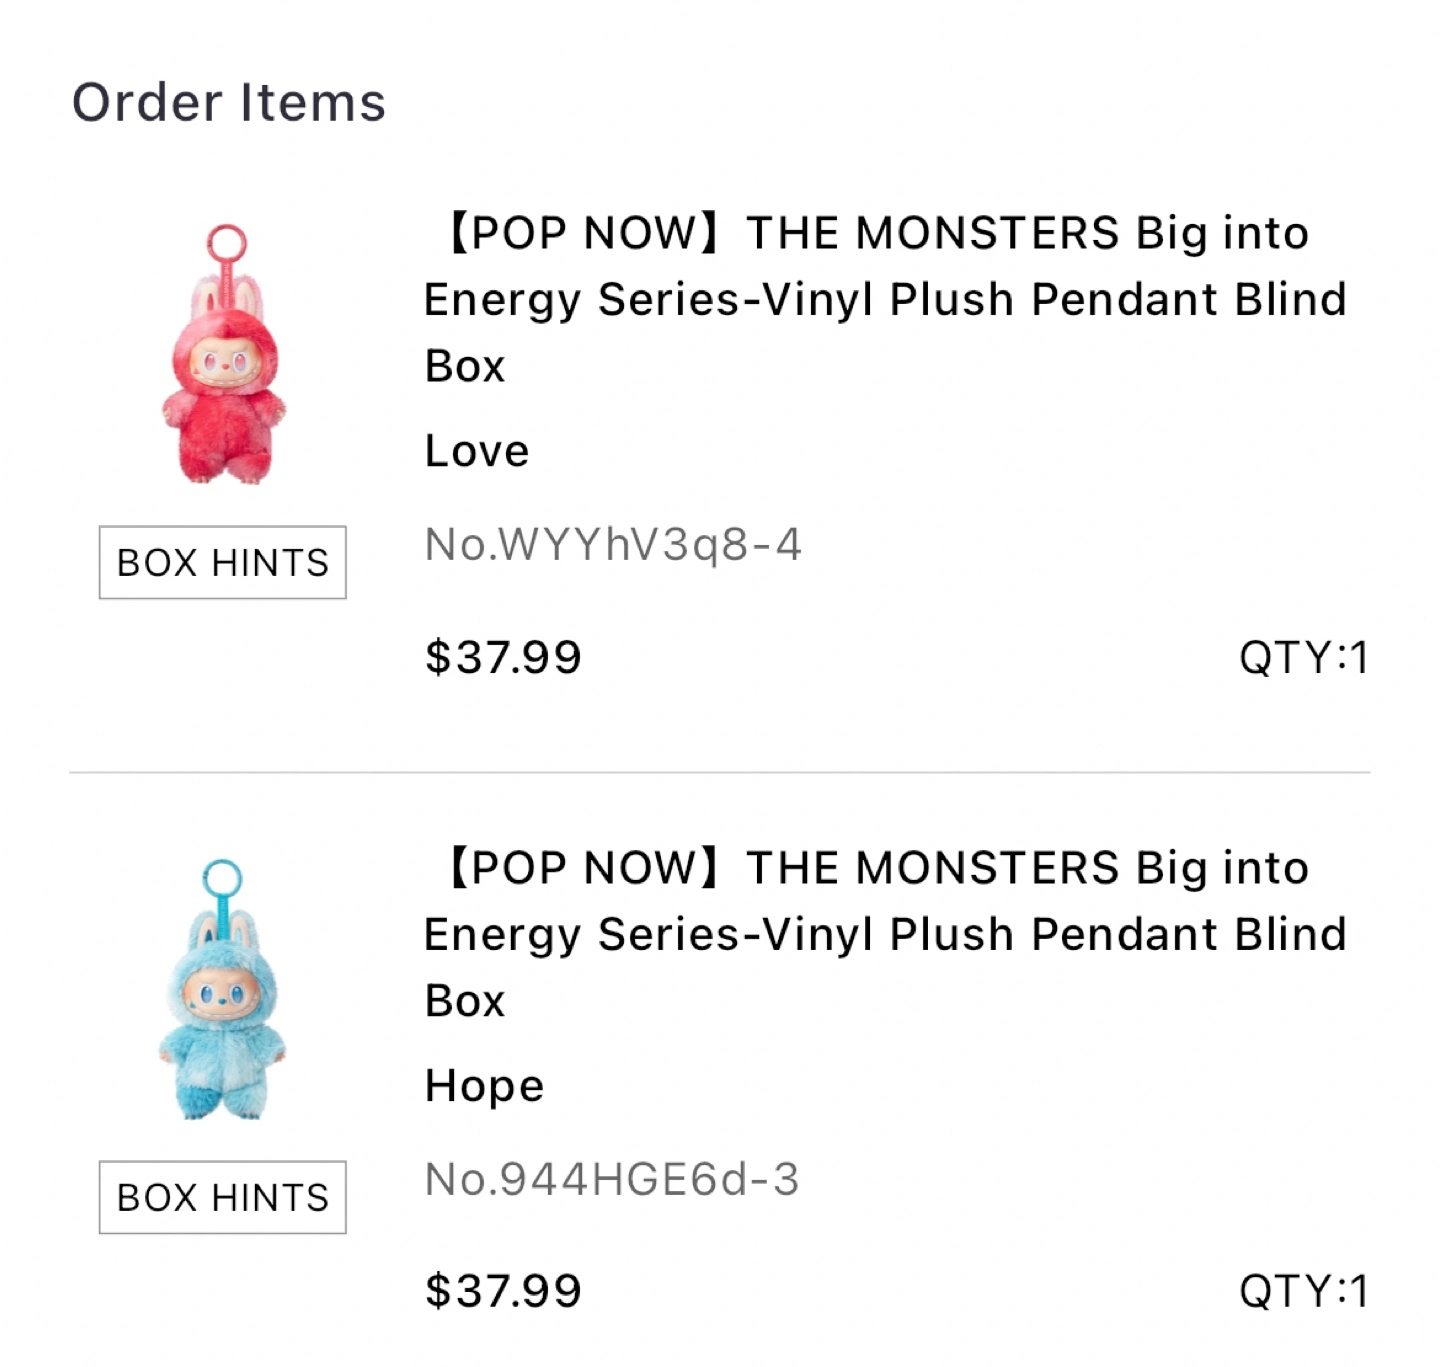Click QTY:1 for the Hope item

(1303, 1291)
